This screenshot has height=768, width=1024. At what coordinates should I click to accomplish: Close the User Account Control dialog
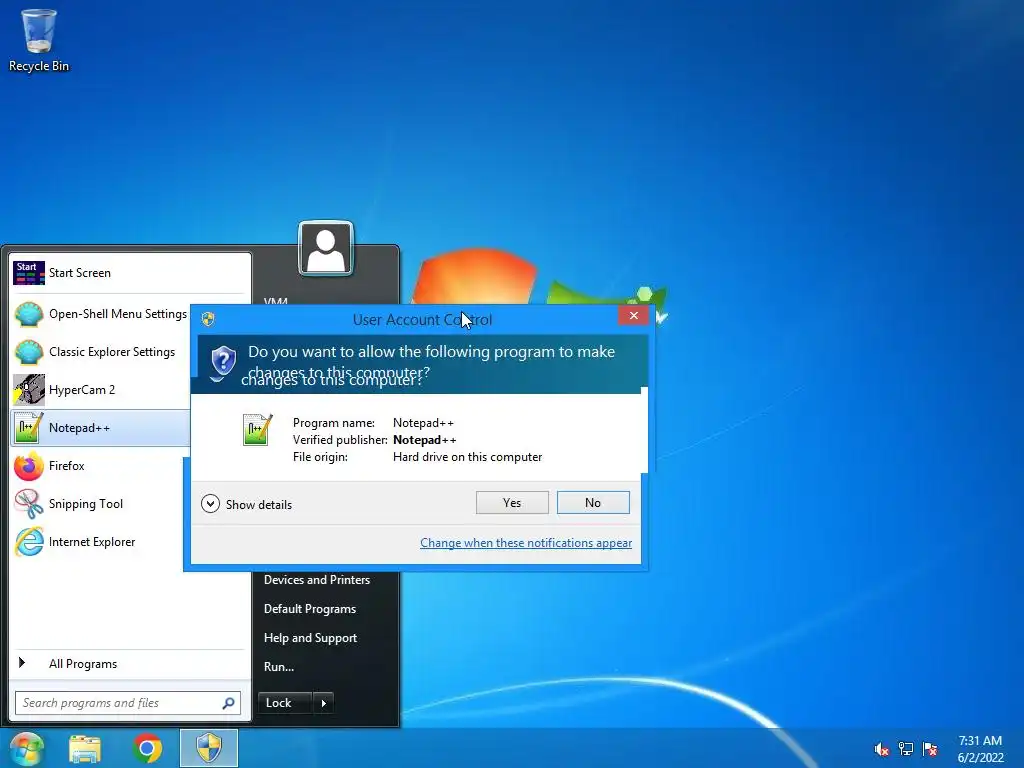[633, 315]
